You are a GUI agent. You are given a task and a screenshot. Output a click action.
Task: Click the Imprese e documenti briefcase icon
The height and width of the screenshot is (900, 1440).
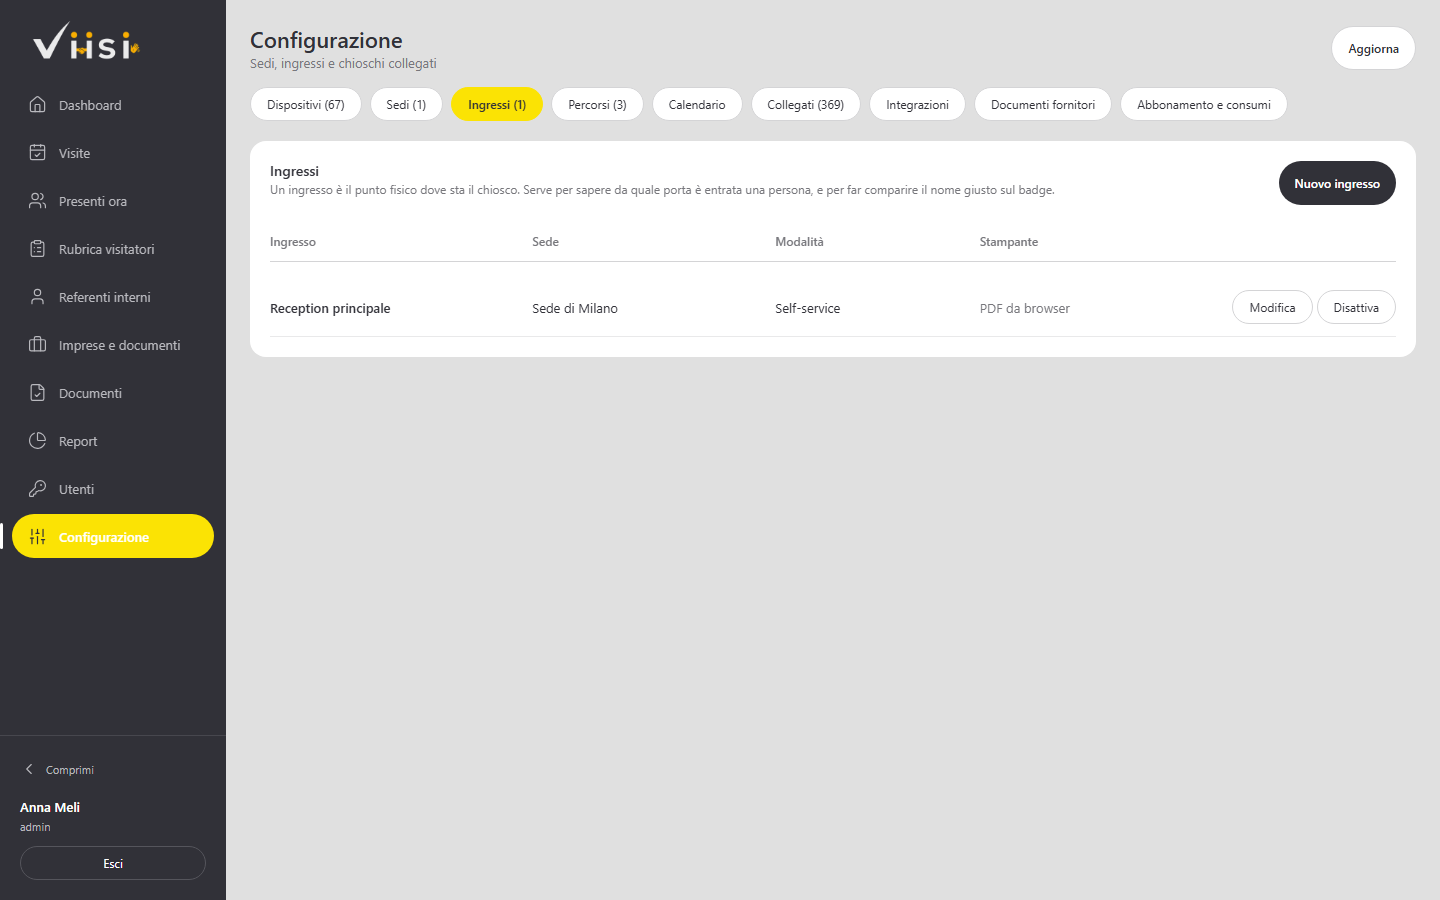37,344
